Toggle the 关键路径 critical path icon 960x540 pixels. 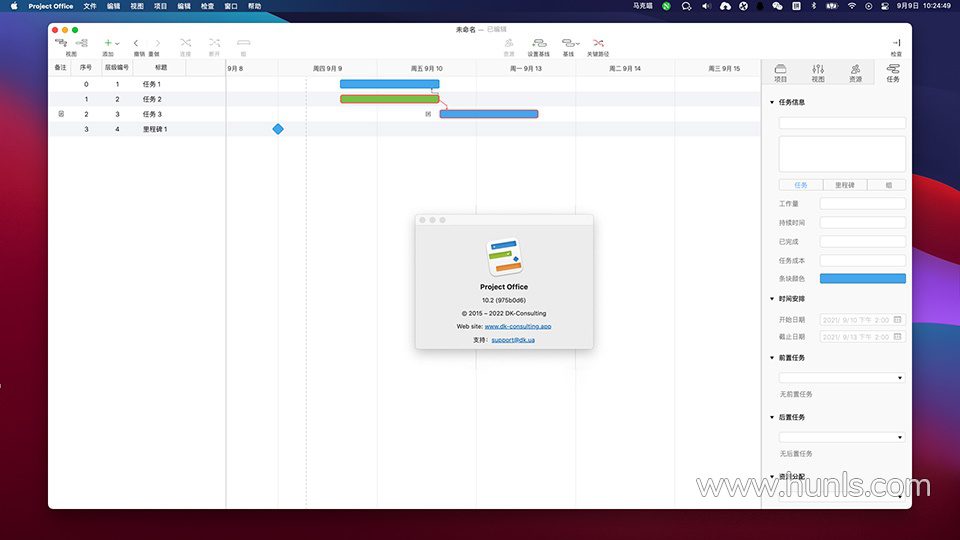coord(598,43)
